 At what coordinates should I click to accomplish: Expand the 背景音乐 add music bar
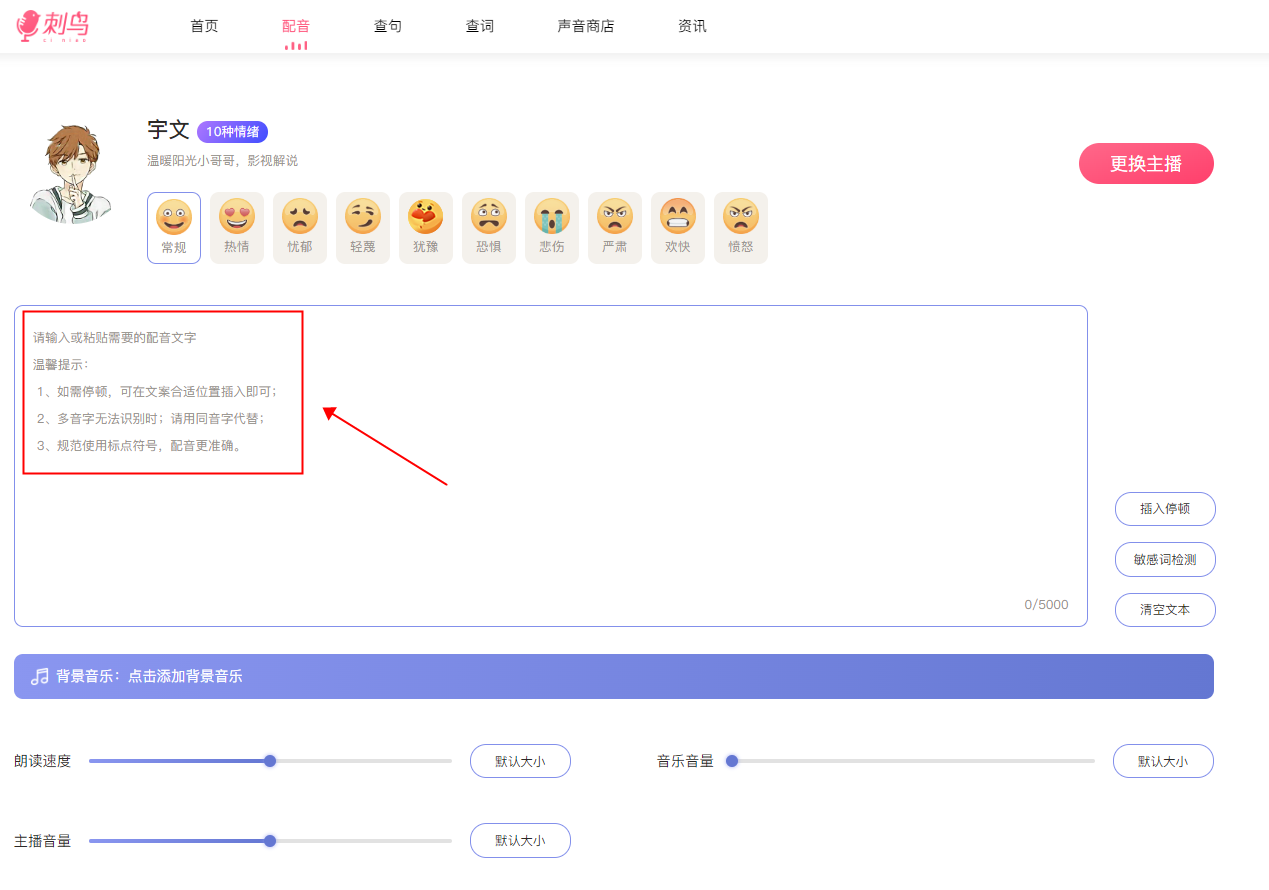click(613, 676)
